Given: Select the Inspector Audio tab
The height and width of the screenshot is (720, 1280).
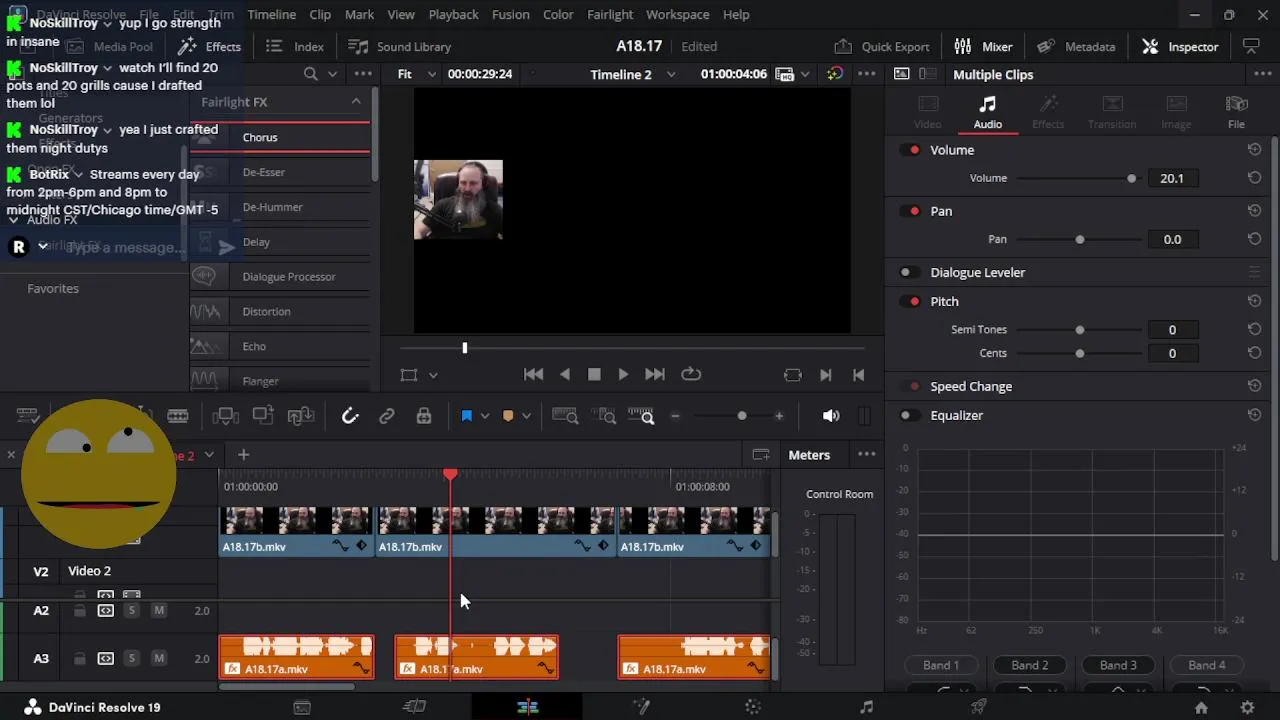Looking at the screenshot, I should [x=987, y=113].
